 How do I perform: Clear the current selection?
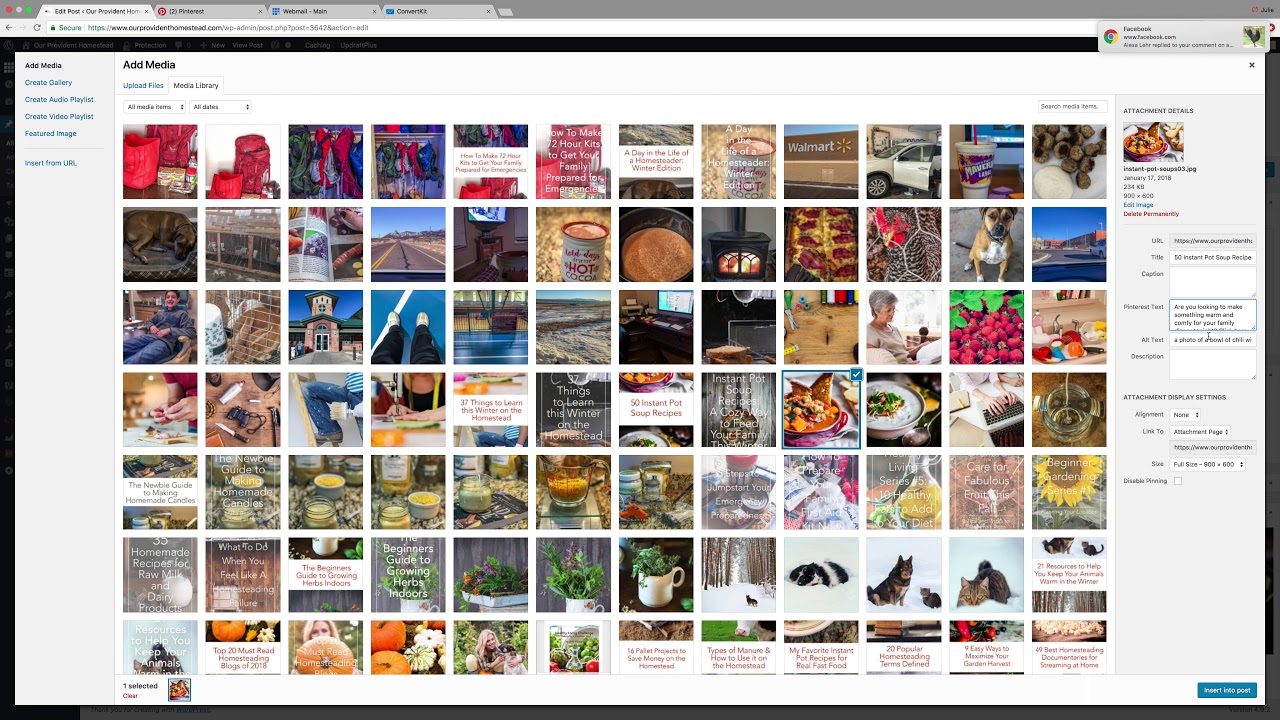[130, 696]
